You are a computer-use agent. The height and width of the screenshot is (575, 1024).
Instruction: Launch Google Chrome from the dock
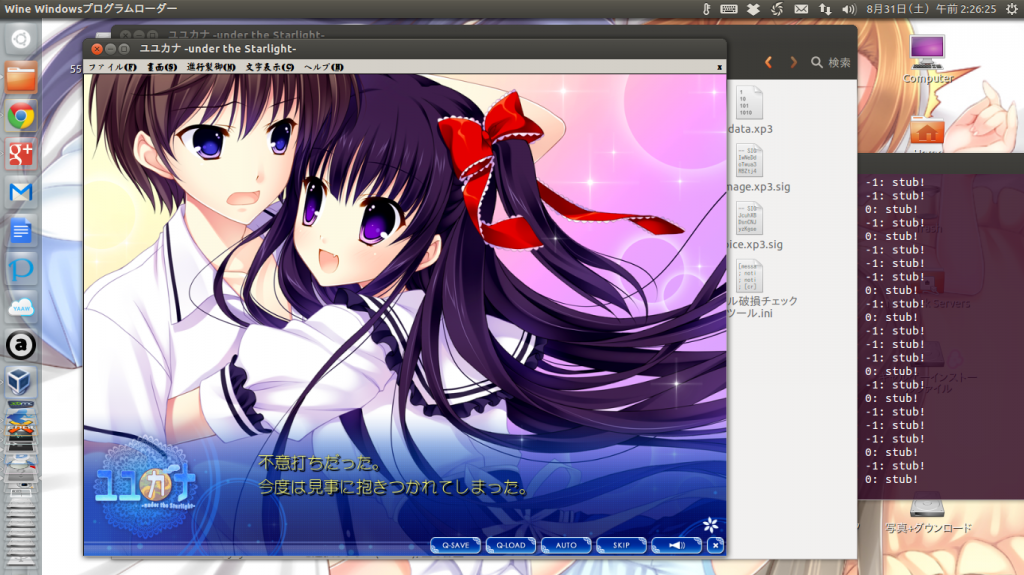pyautogui.click(x=21, y=116)
